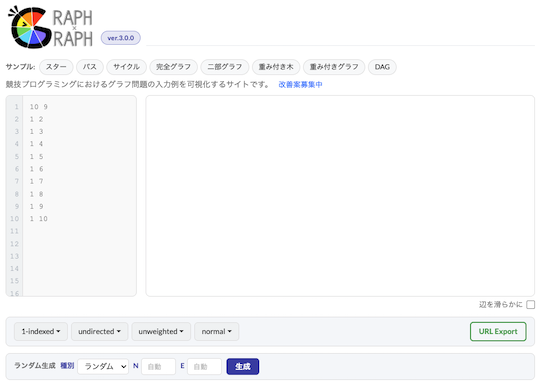Click the URL Export button
This screenshot has height=385, width=540.
pyautogui.click(x=498, y=332)
